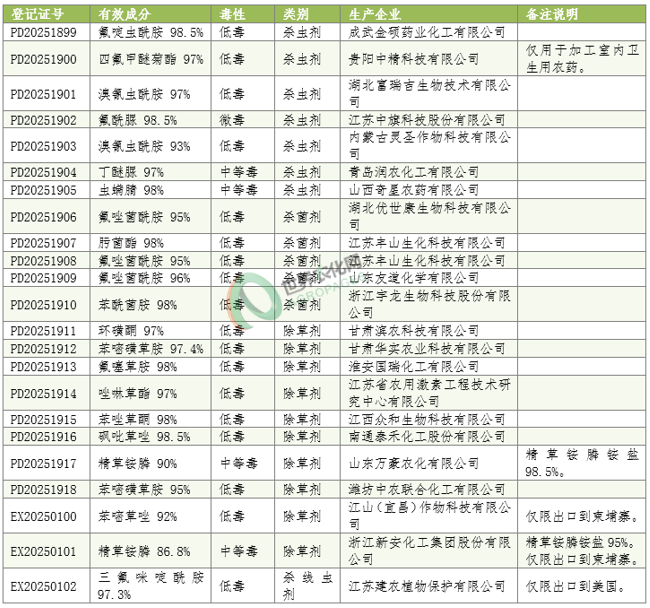Select cell PD20251917

[44, 463]
